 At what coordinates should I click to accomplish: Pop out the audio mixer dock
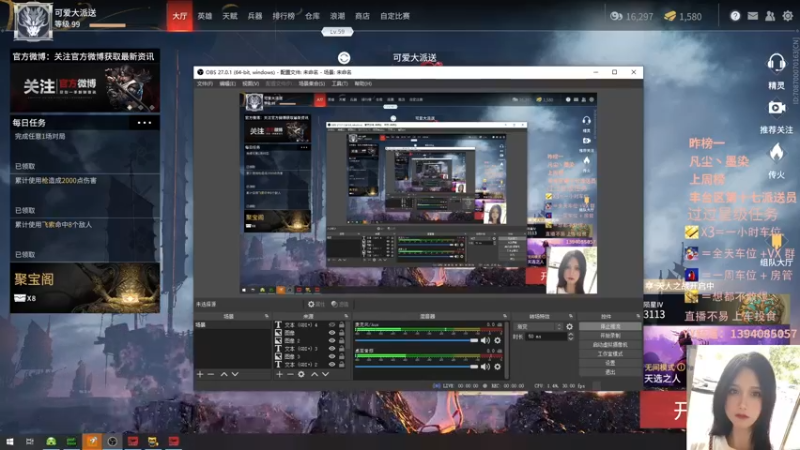(505, 316)
